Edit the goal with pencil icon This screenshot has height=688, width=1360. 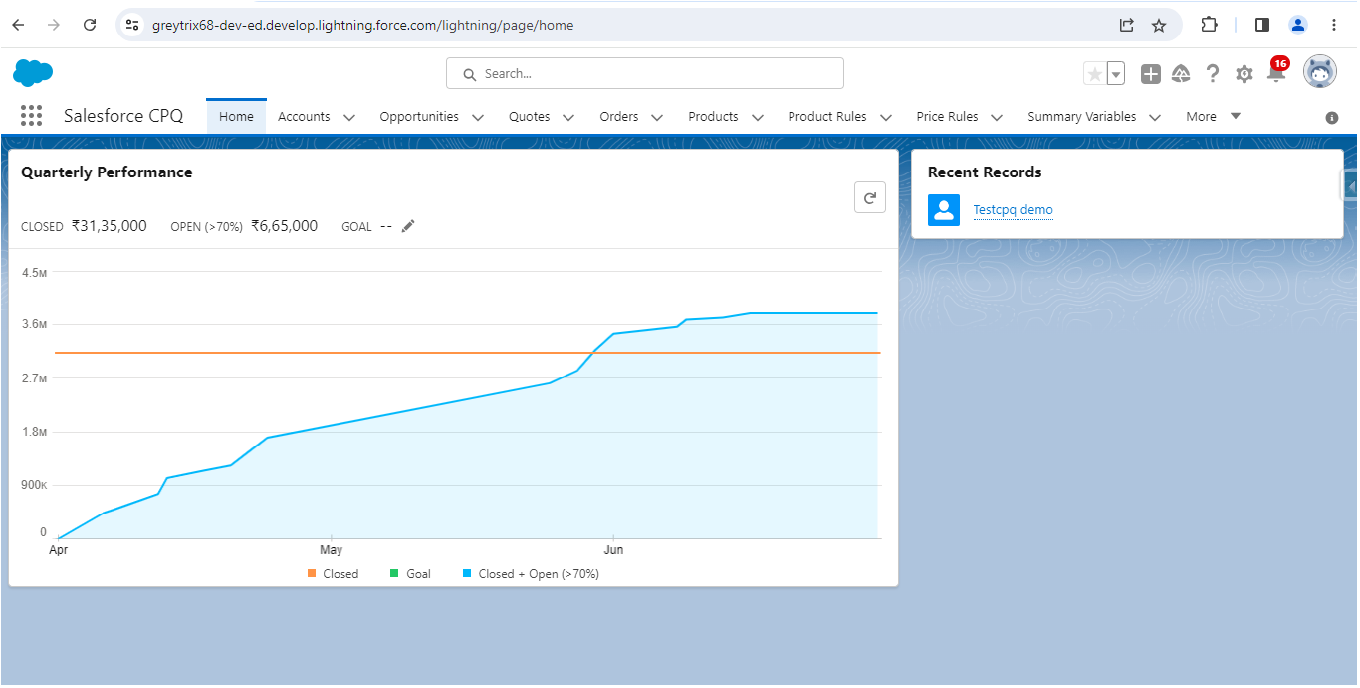pyautogui.click(x=407, y=226)
